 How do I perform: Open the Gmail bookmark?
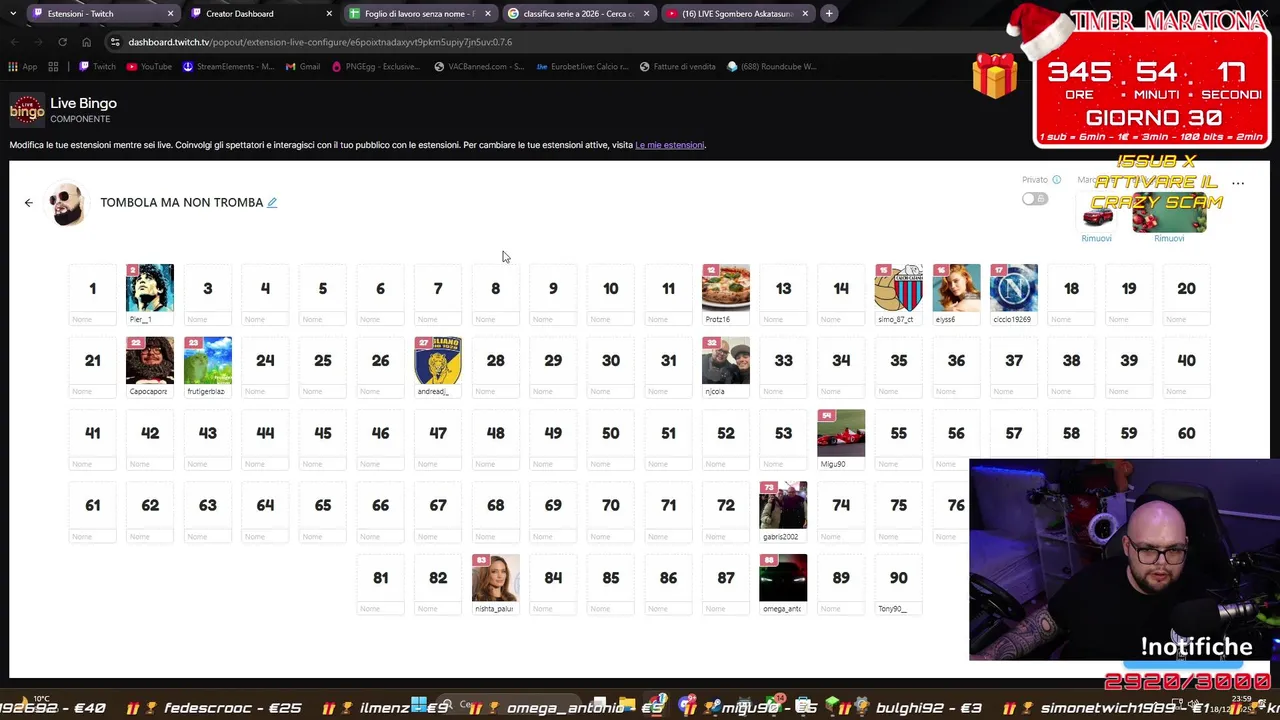(x=303, y=66)
